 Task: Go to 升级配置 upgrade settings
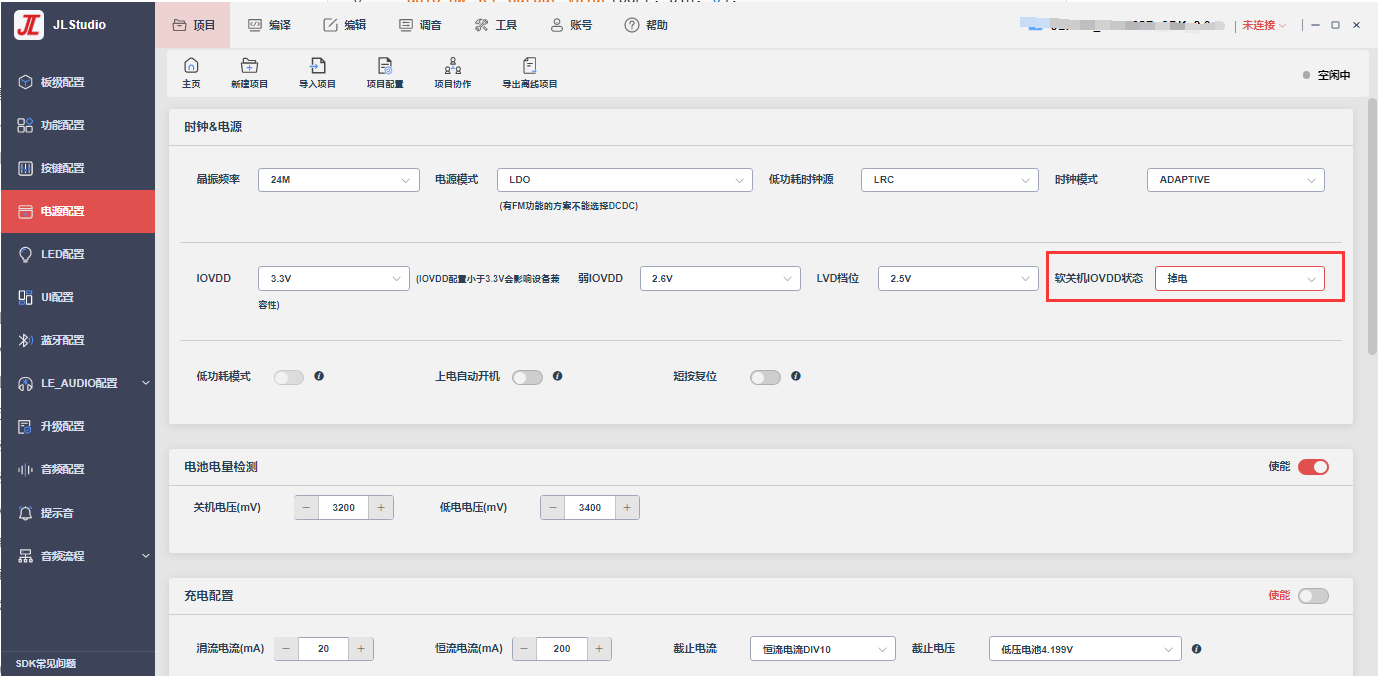(78, 426)
